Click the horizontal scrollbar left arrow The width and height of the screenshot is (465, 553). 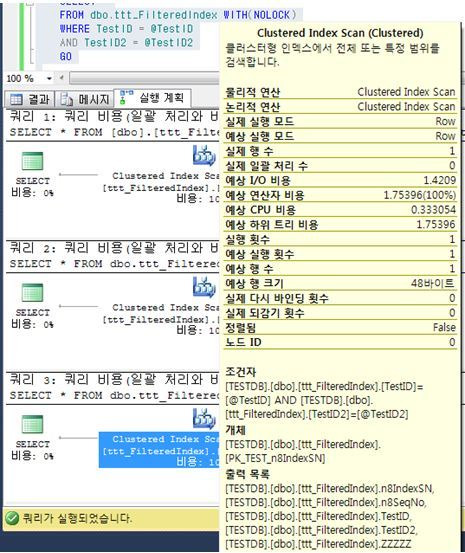click(x=62, y=78)
